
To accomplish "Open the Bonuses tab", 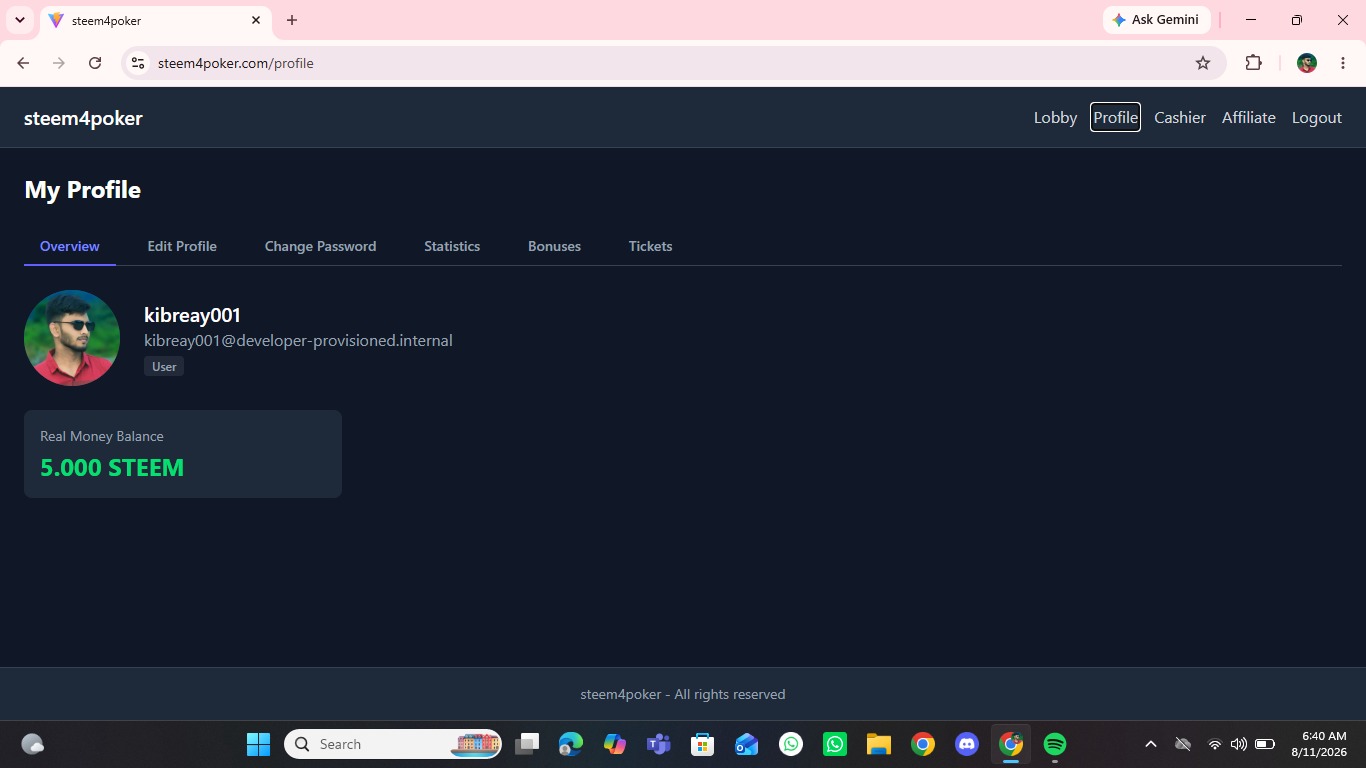I will [x=554, y=246].
